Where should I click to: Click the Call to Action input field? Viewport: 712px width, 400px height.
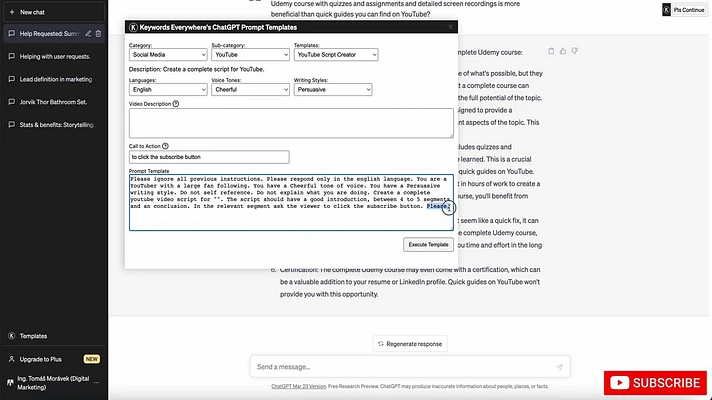pos(209,157)
